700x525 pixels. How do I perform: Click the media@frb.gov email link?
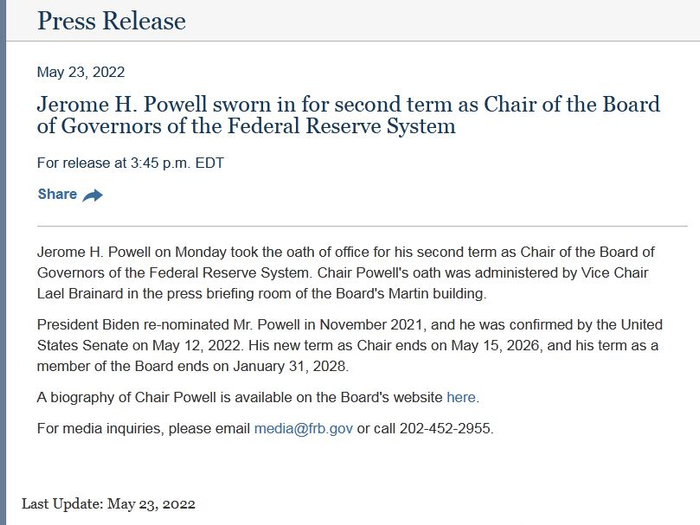(x=303, y=428)
